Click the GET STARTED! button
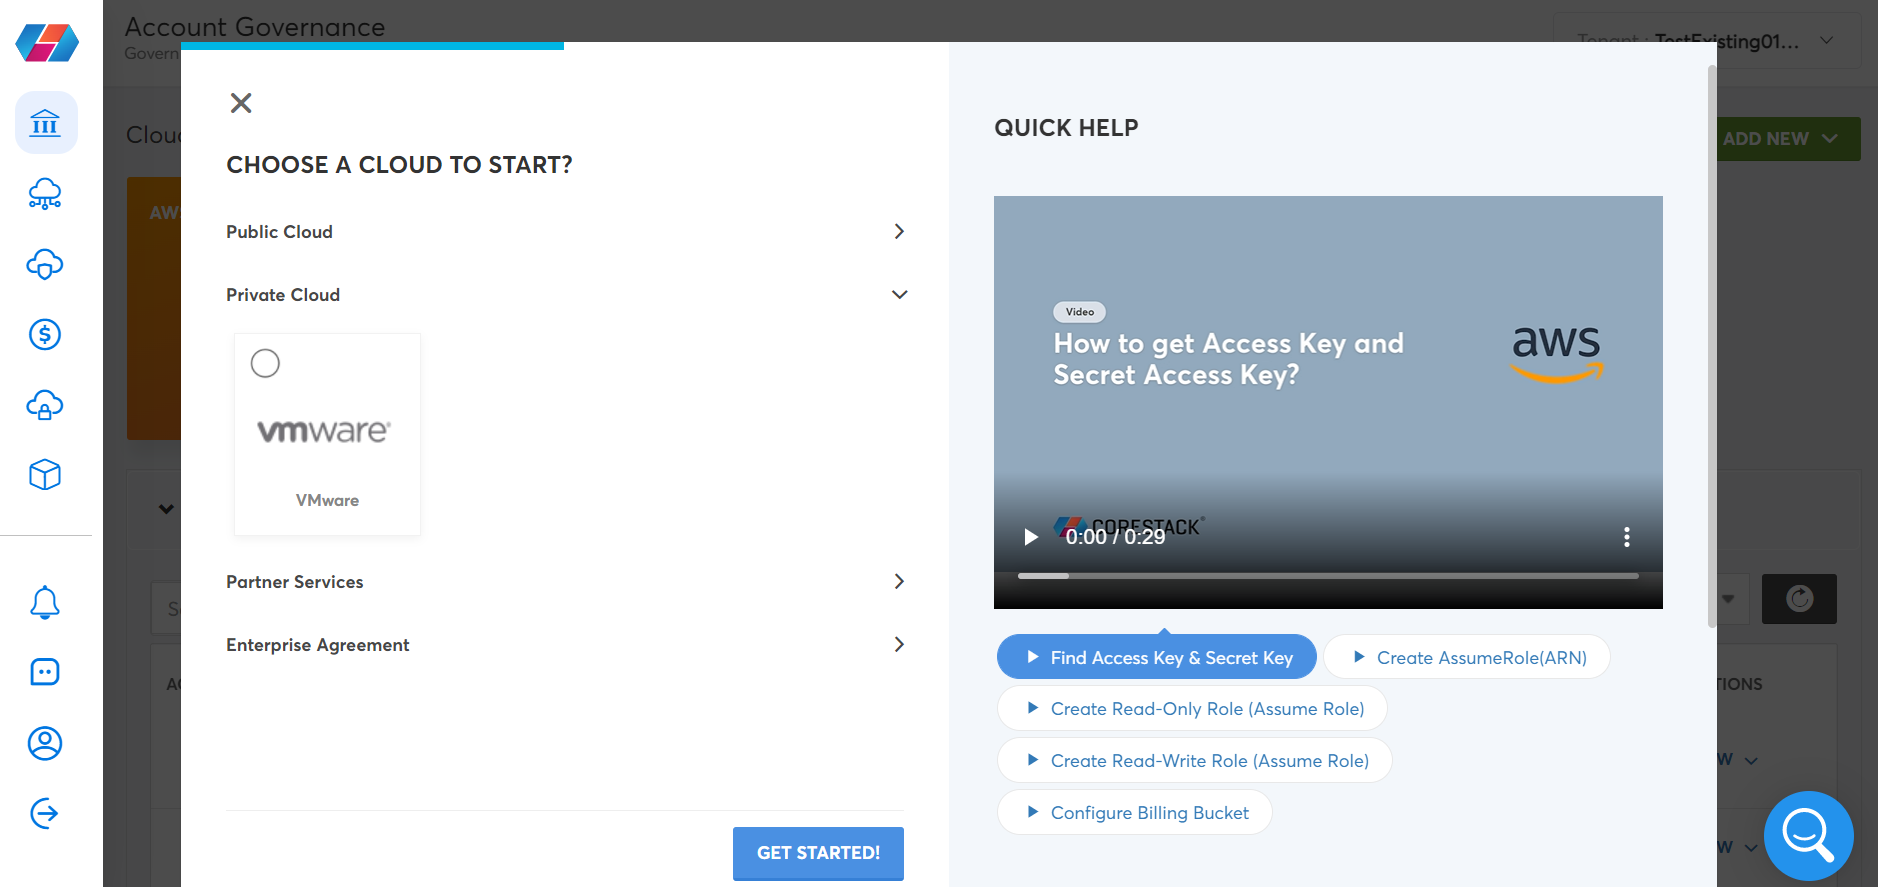Image resolution: width=1878 pixels, height=887 pixels. [818, 853]
